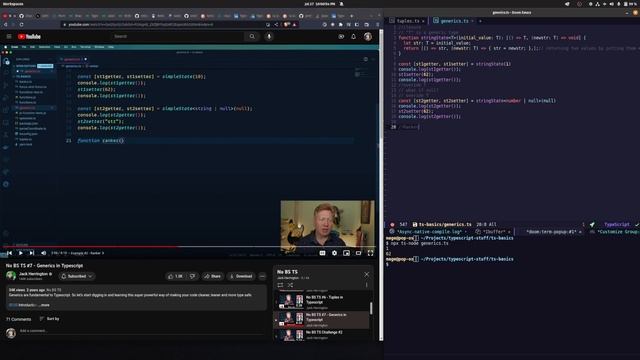Switch to the tuples.ts tab in Emacs
The height and width of the screenshot is (360, 640).
407,20
